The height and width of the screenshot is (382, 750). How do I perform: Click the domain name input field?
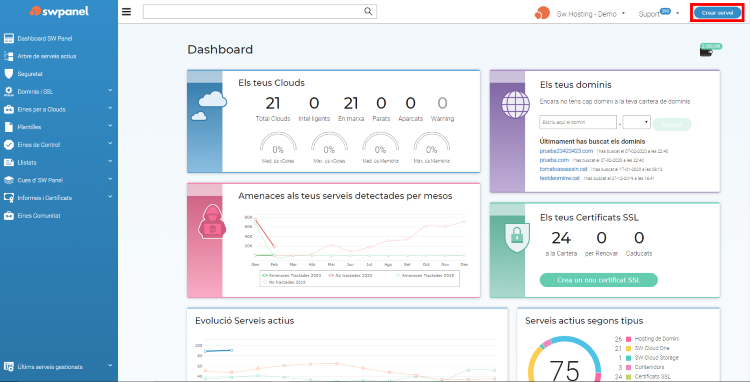(578, 122)
